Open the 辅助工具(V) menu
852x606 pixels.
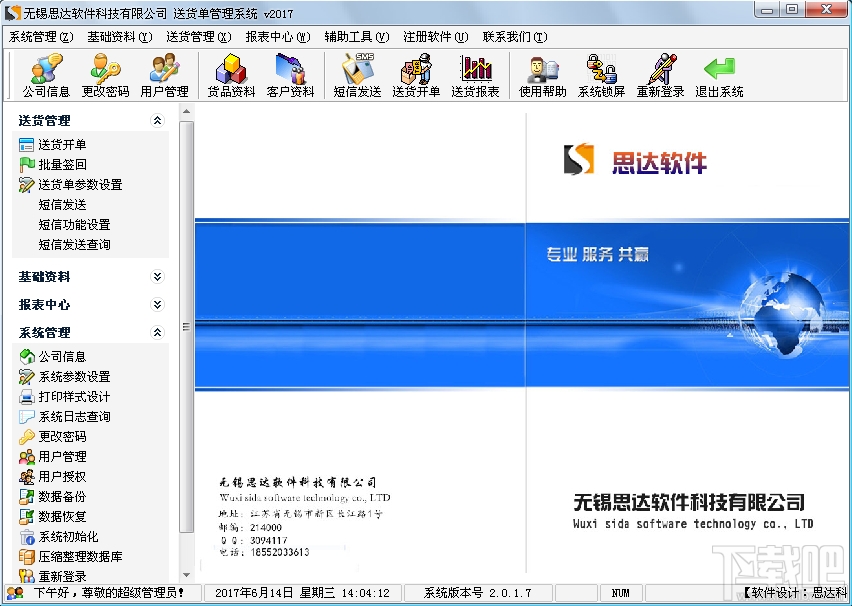(x=357, y=37)
